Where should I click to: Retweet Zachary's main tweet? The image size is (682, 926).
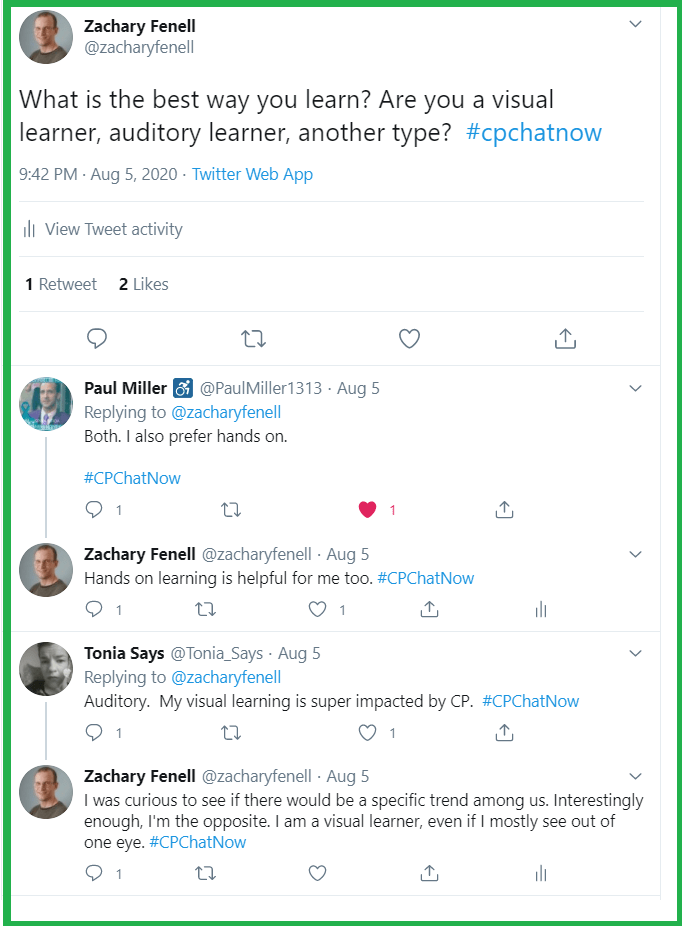tap(253, 339)
